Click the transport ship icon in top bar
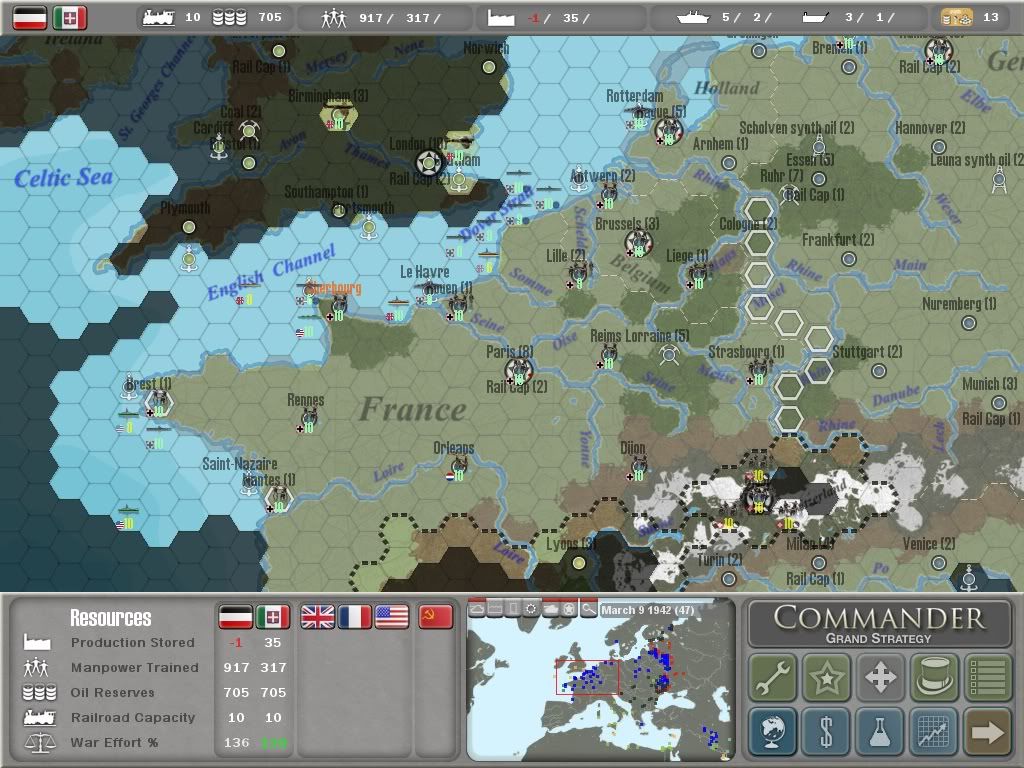The image size is (1024, 768). (x=815, y=18)
